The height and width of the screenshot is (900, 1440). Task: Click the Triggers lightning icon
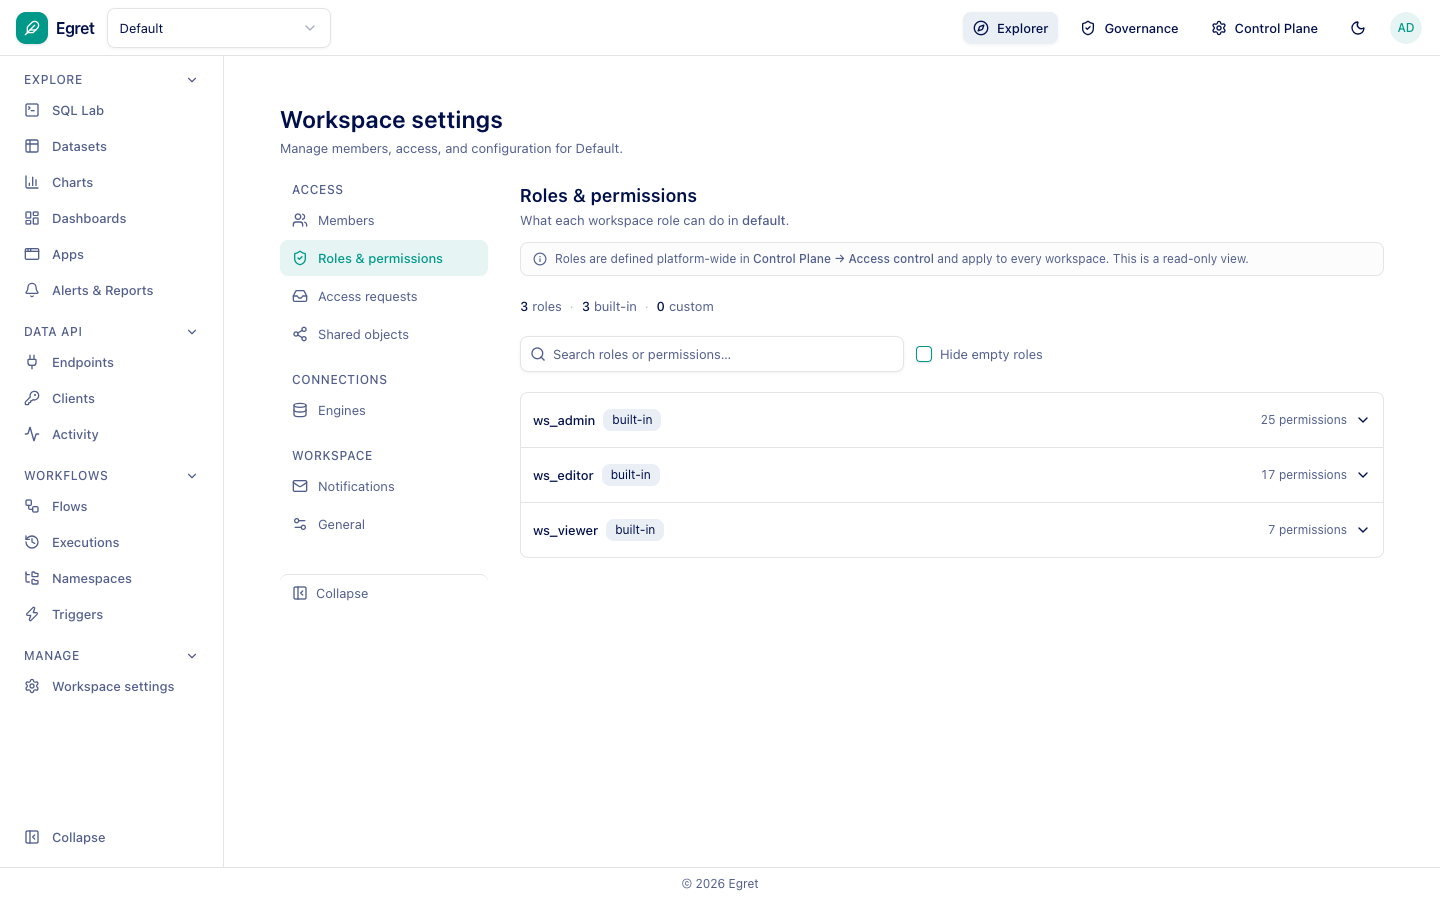coord(32,614)
